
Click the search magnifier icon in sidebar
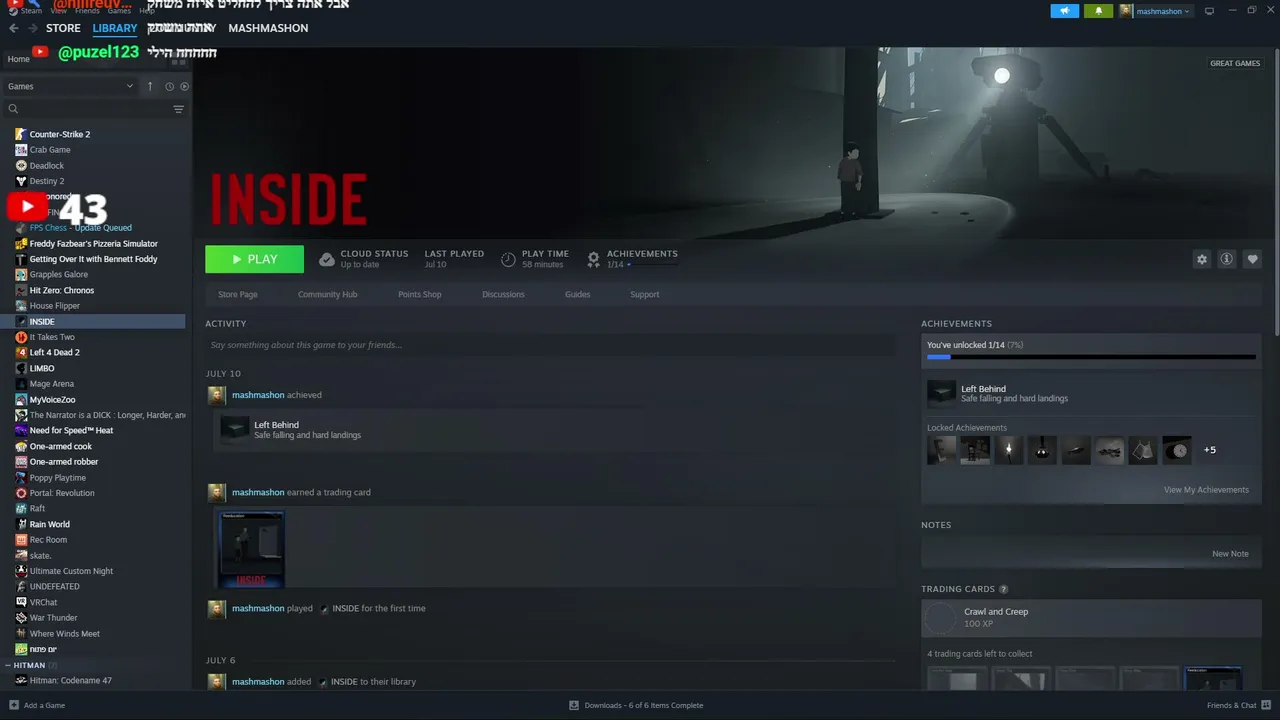13,109
